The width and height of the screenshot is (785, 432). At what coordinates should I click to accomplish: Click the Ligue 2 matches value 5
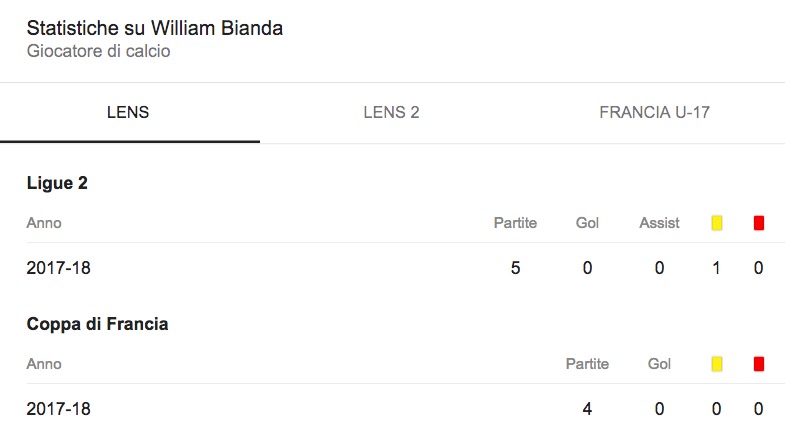(x=515, y=268)
